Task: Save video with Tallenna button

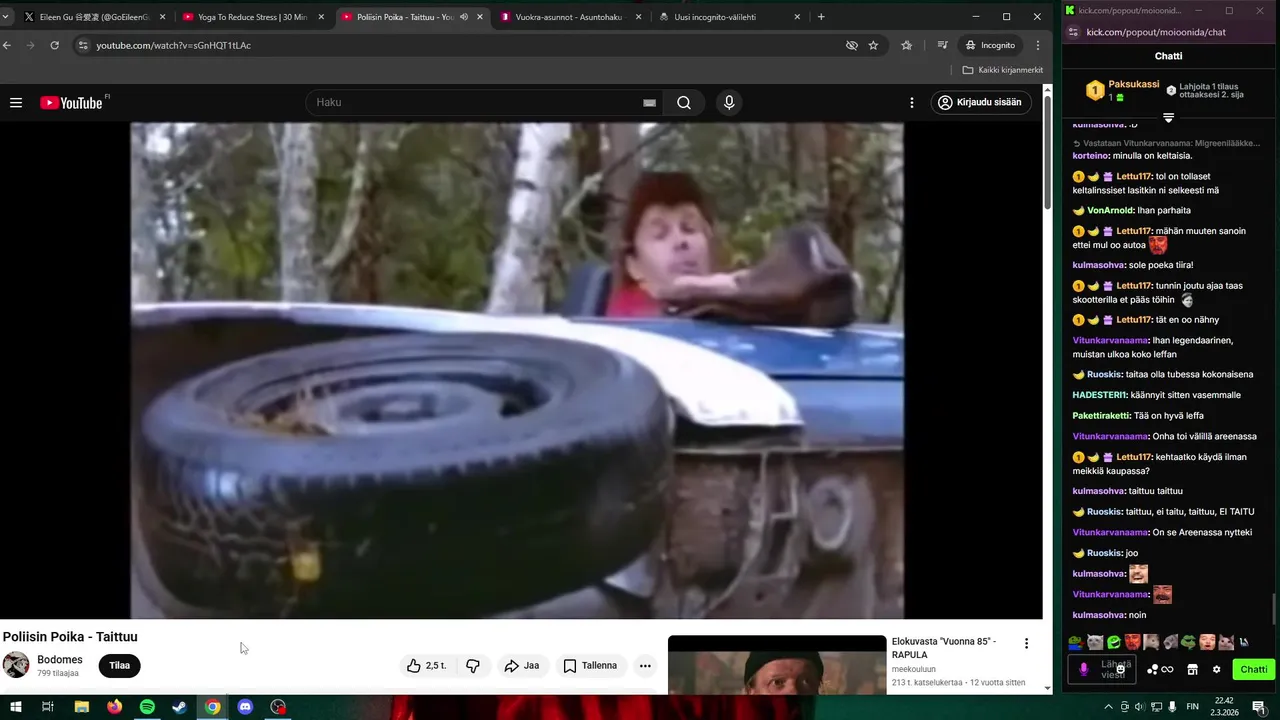Action: (x=590, y=666)
